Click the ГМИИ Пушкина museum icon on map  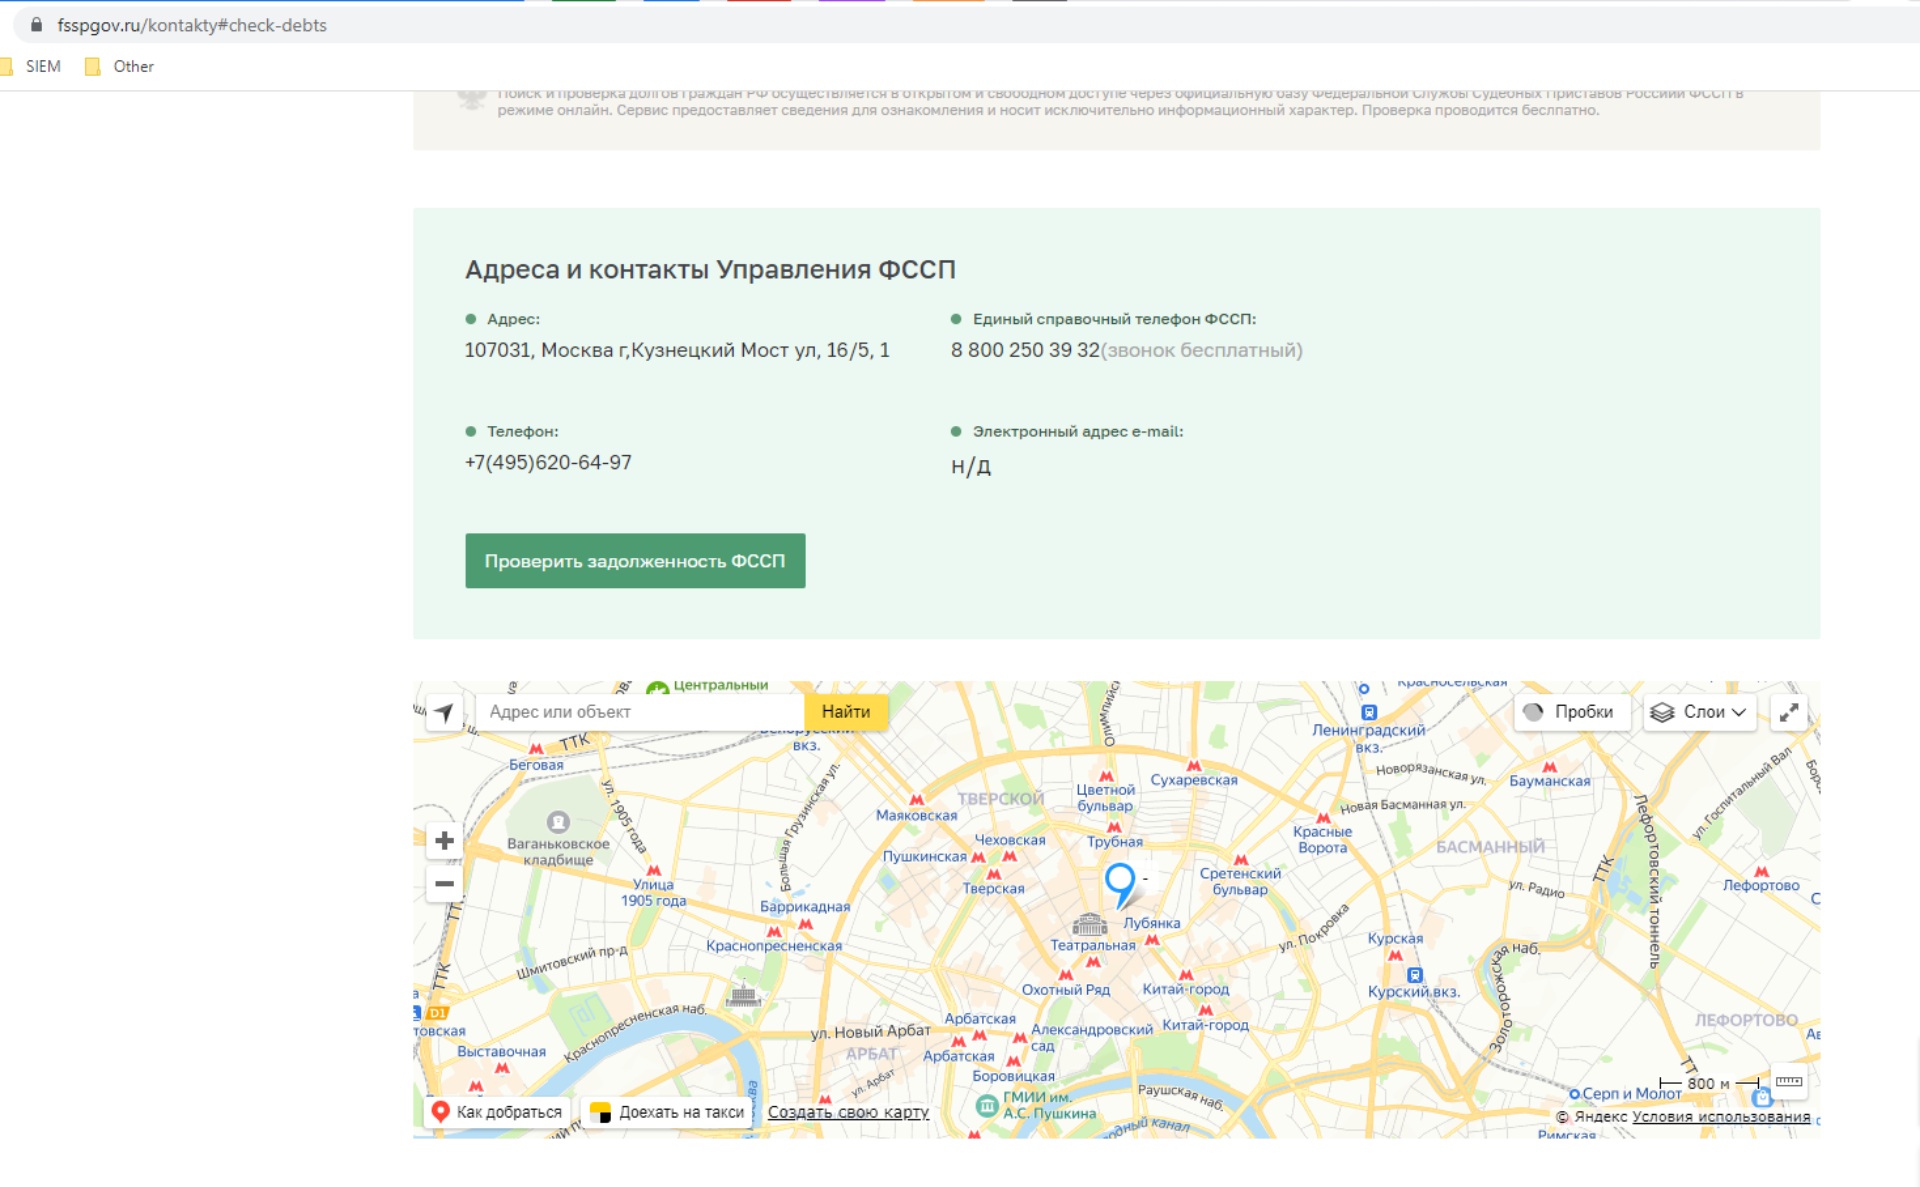986,1105
